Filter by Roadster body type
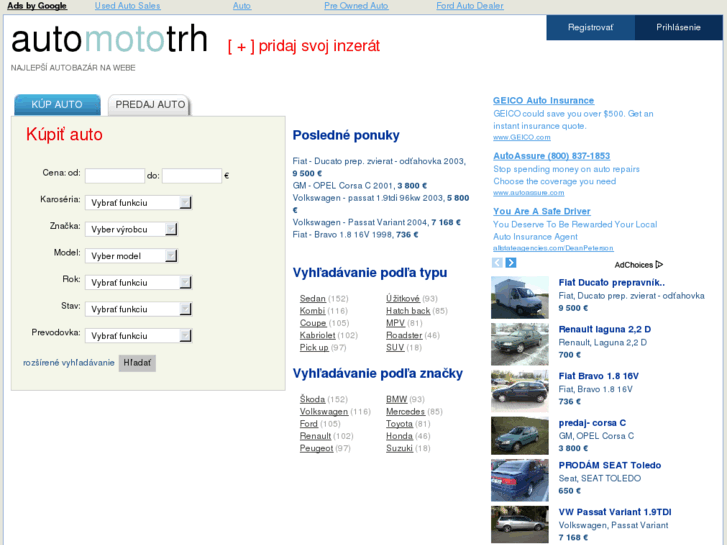The height and width of the screenshot is (545, 727). click(x=404, y=335)
